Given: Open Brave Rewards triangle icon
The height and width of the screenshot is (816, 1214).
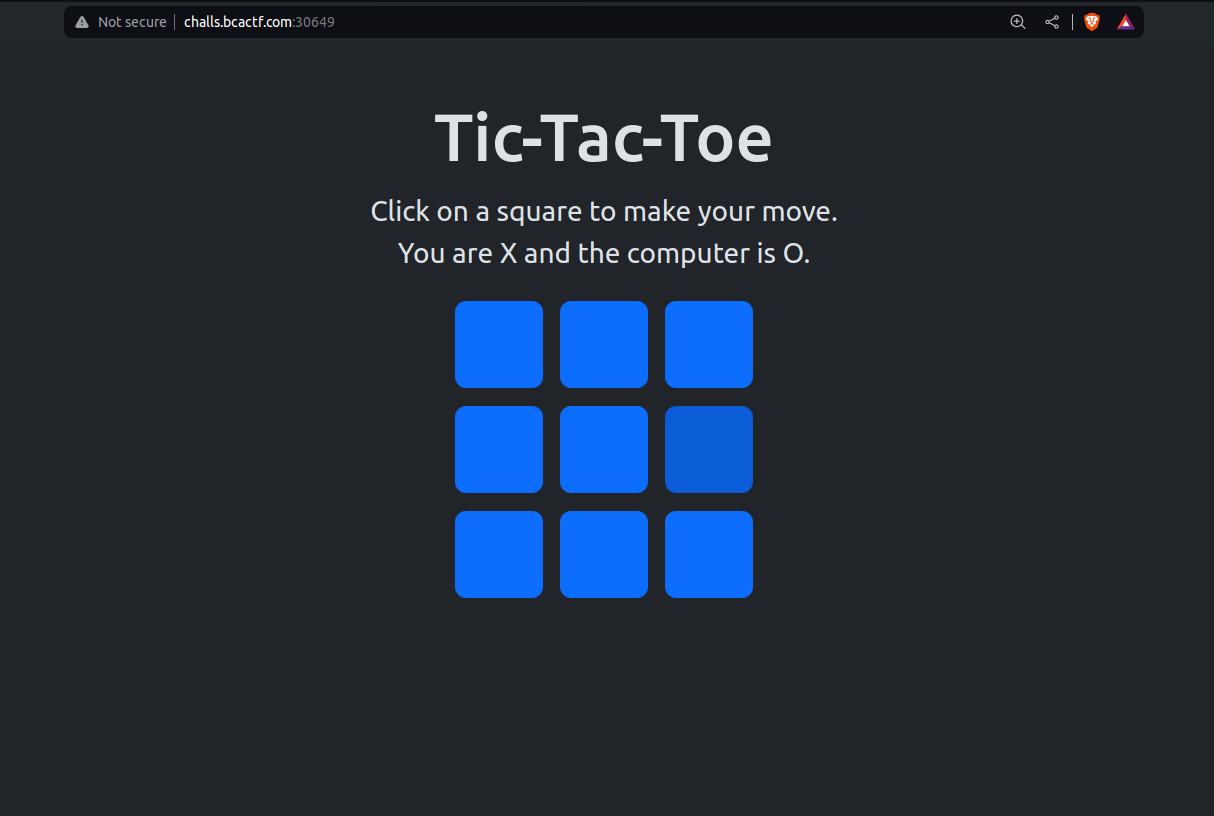Looking at the screenshot, I should (x=1126, y=22).
